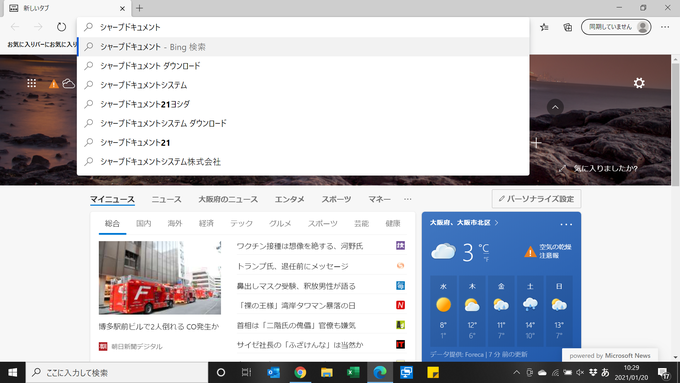Select the suggestion reading exactly シャープドキュメント21
This screenshot has width=680, height=383.
point(303,142)
